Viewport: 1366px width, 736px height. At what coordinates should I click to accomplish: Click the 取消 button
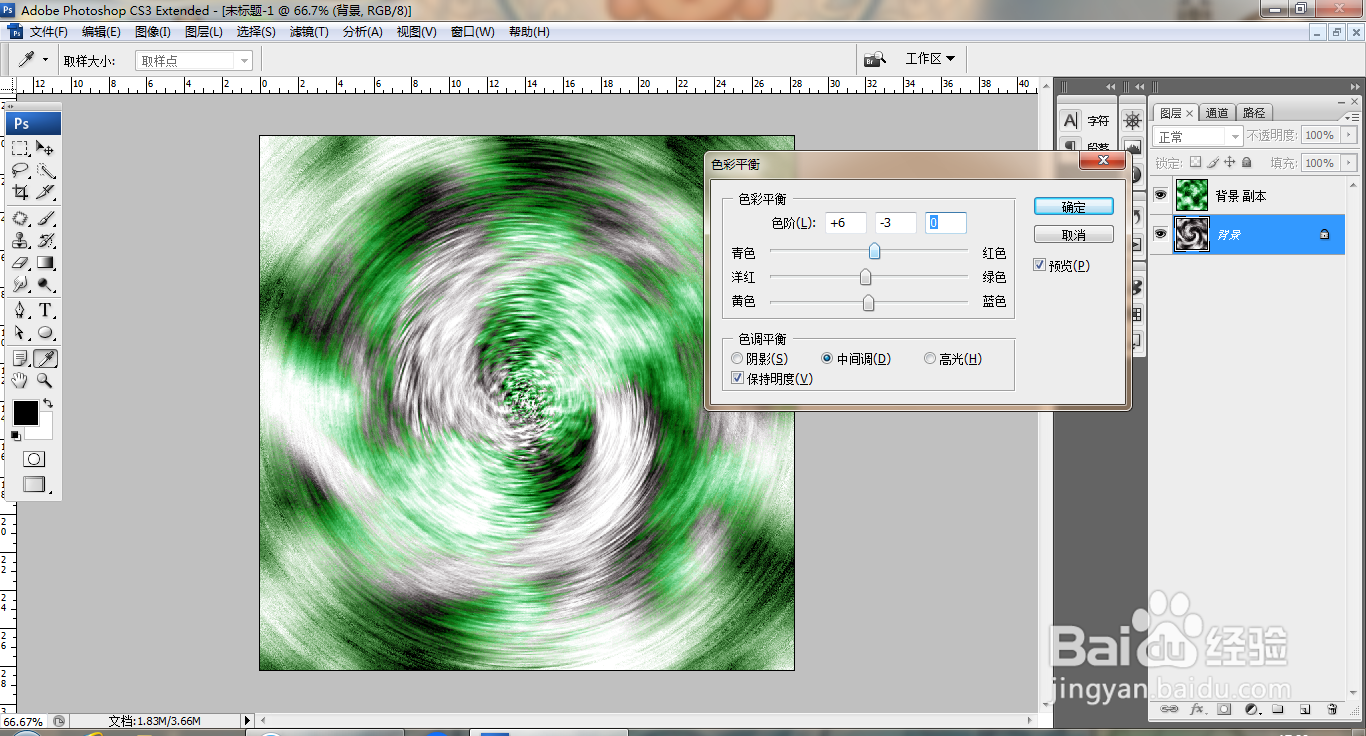pyautogui.click(x=1074, y=235)
